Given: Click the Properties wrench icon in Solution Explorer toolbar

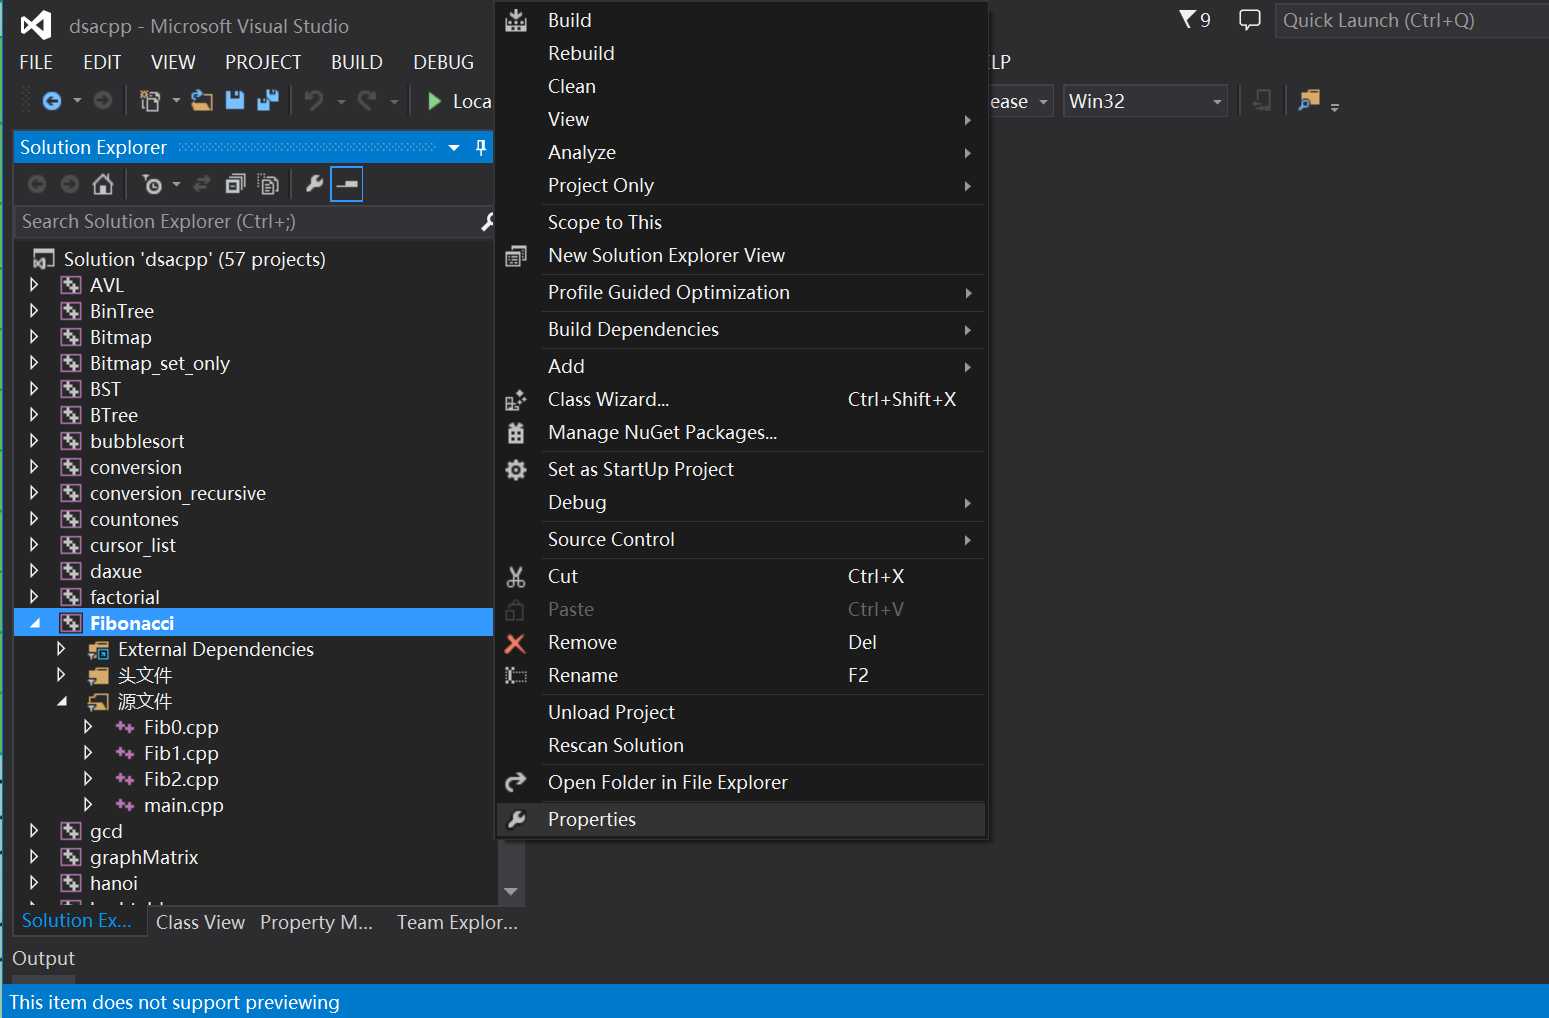Looking at the screenshot, I should (314, 184).
